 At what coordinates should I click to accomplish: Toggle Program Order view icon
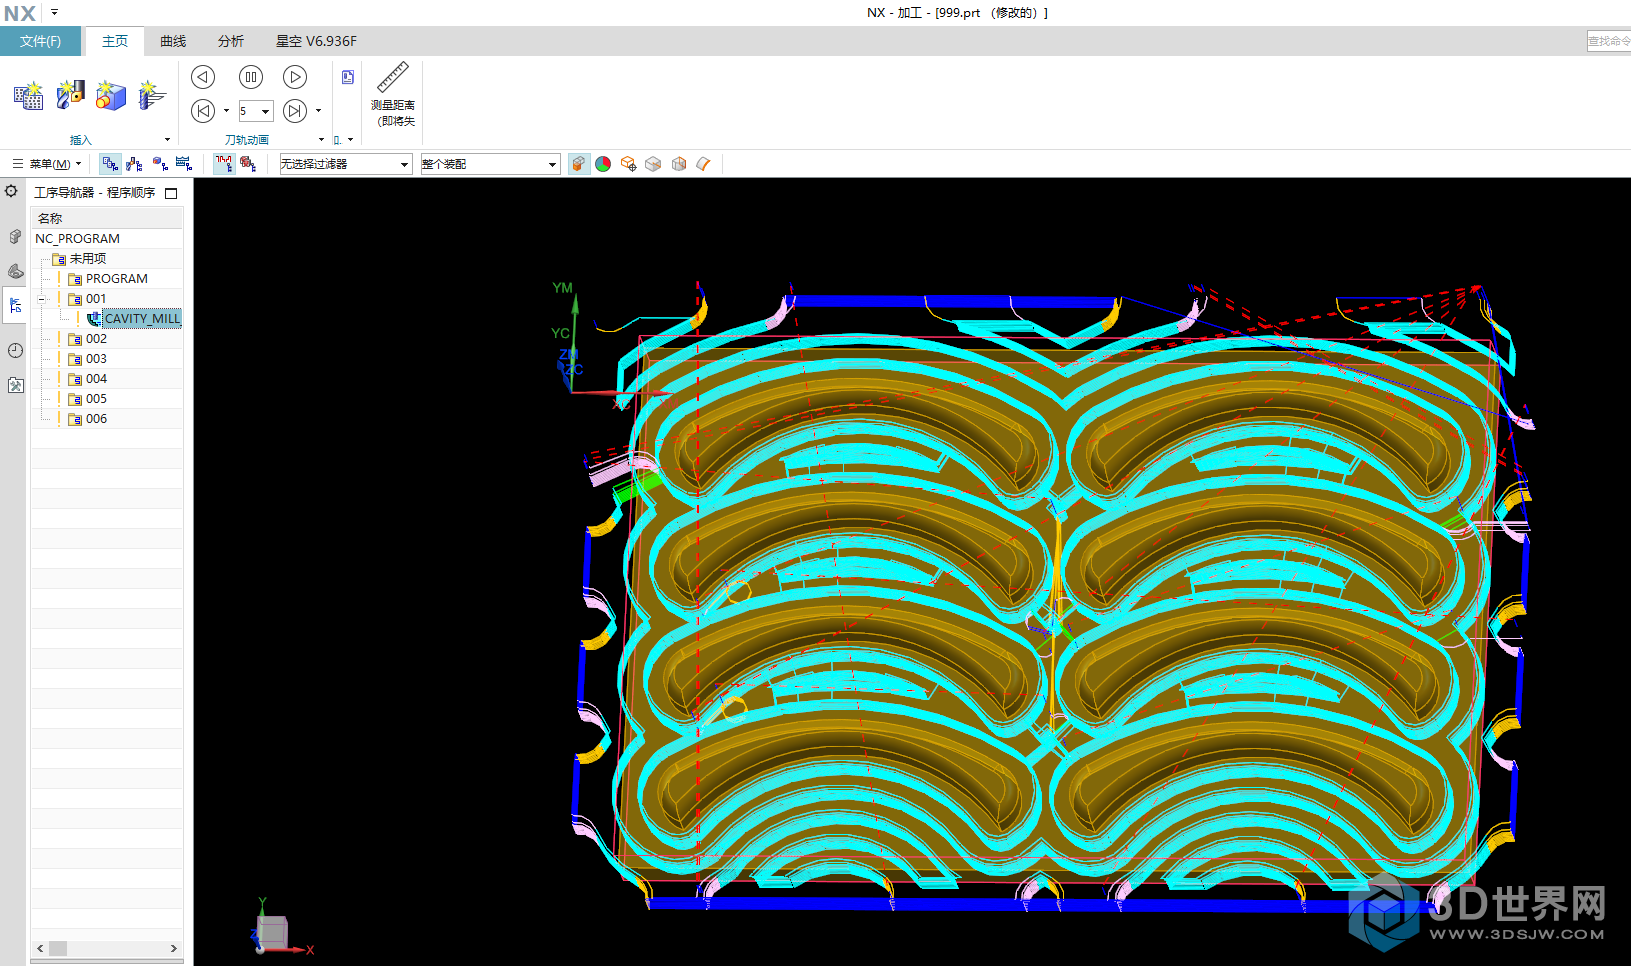pyautogui.click(x=110, y=164)
